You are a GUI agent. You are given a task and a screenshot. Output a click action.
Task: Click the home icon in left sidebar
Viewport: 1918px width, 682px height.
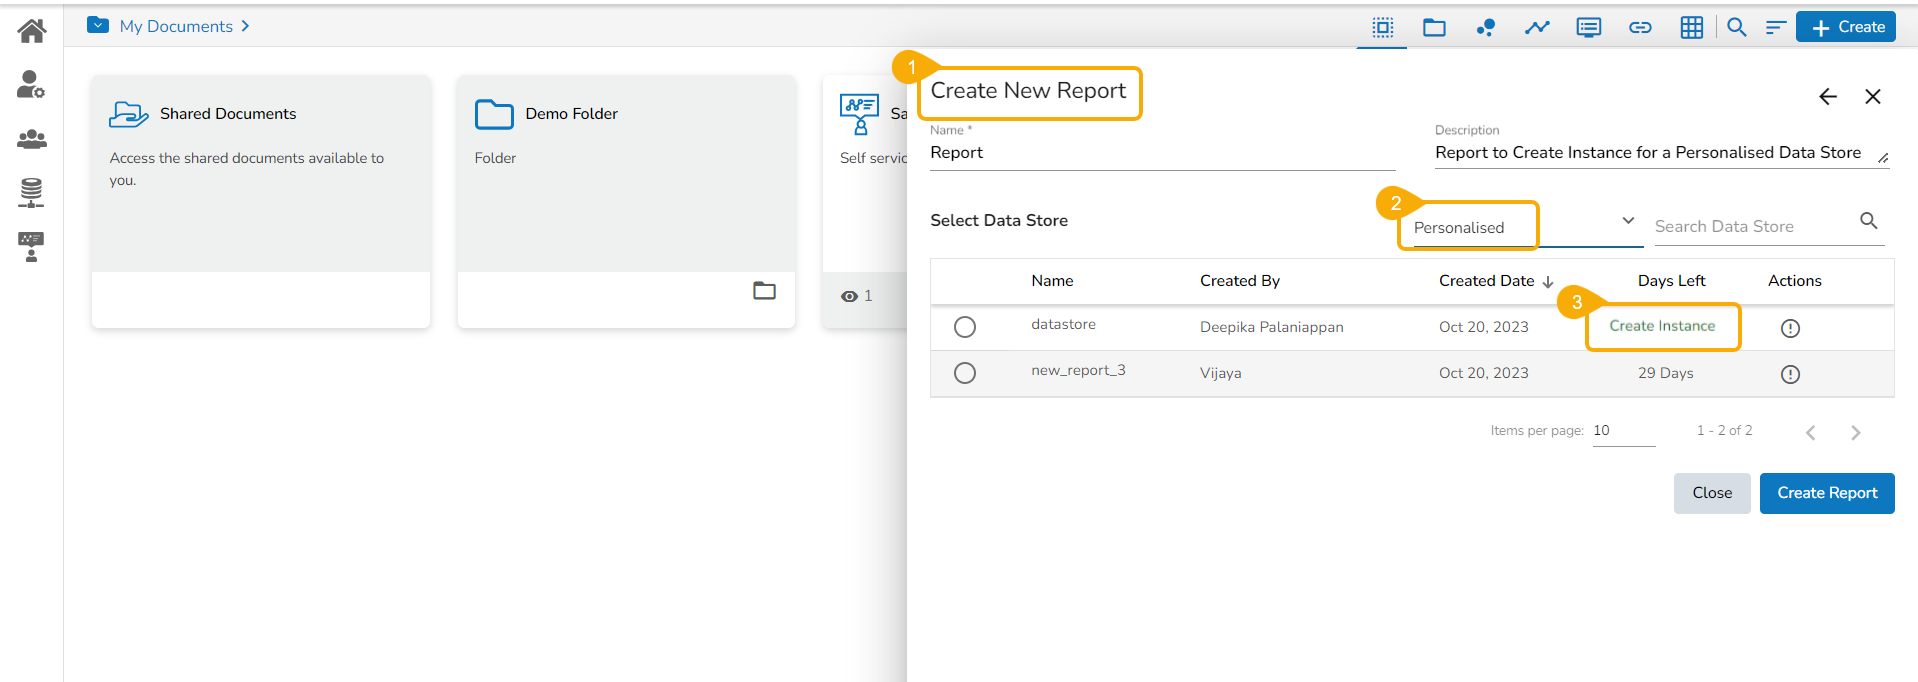point(32,31)
